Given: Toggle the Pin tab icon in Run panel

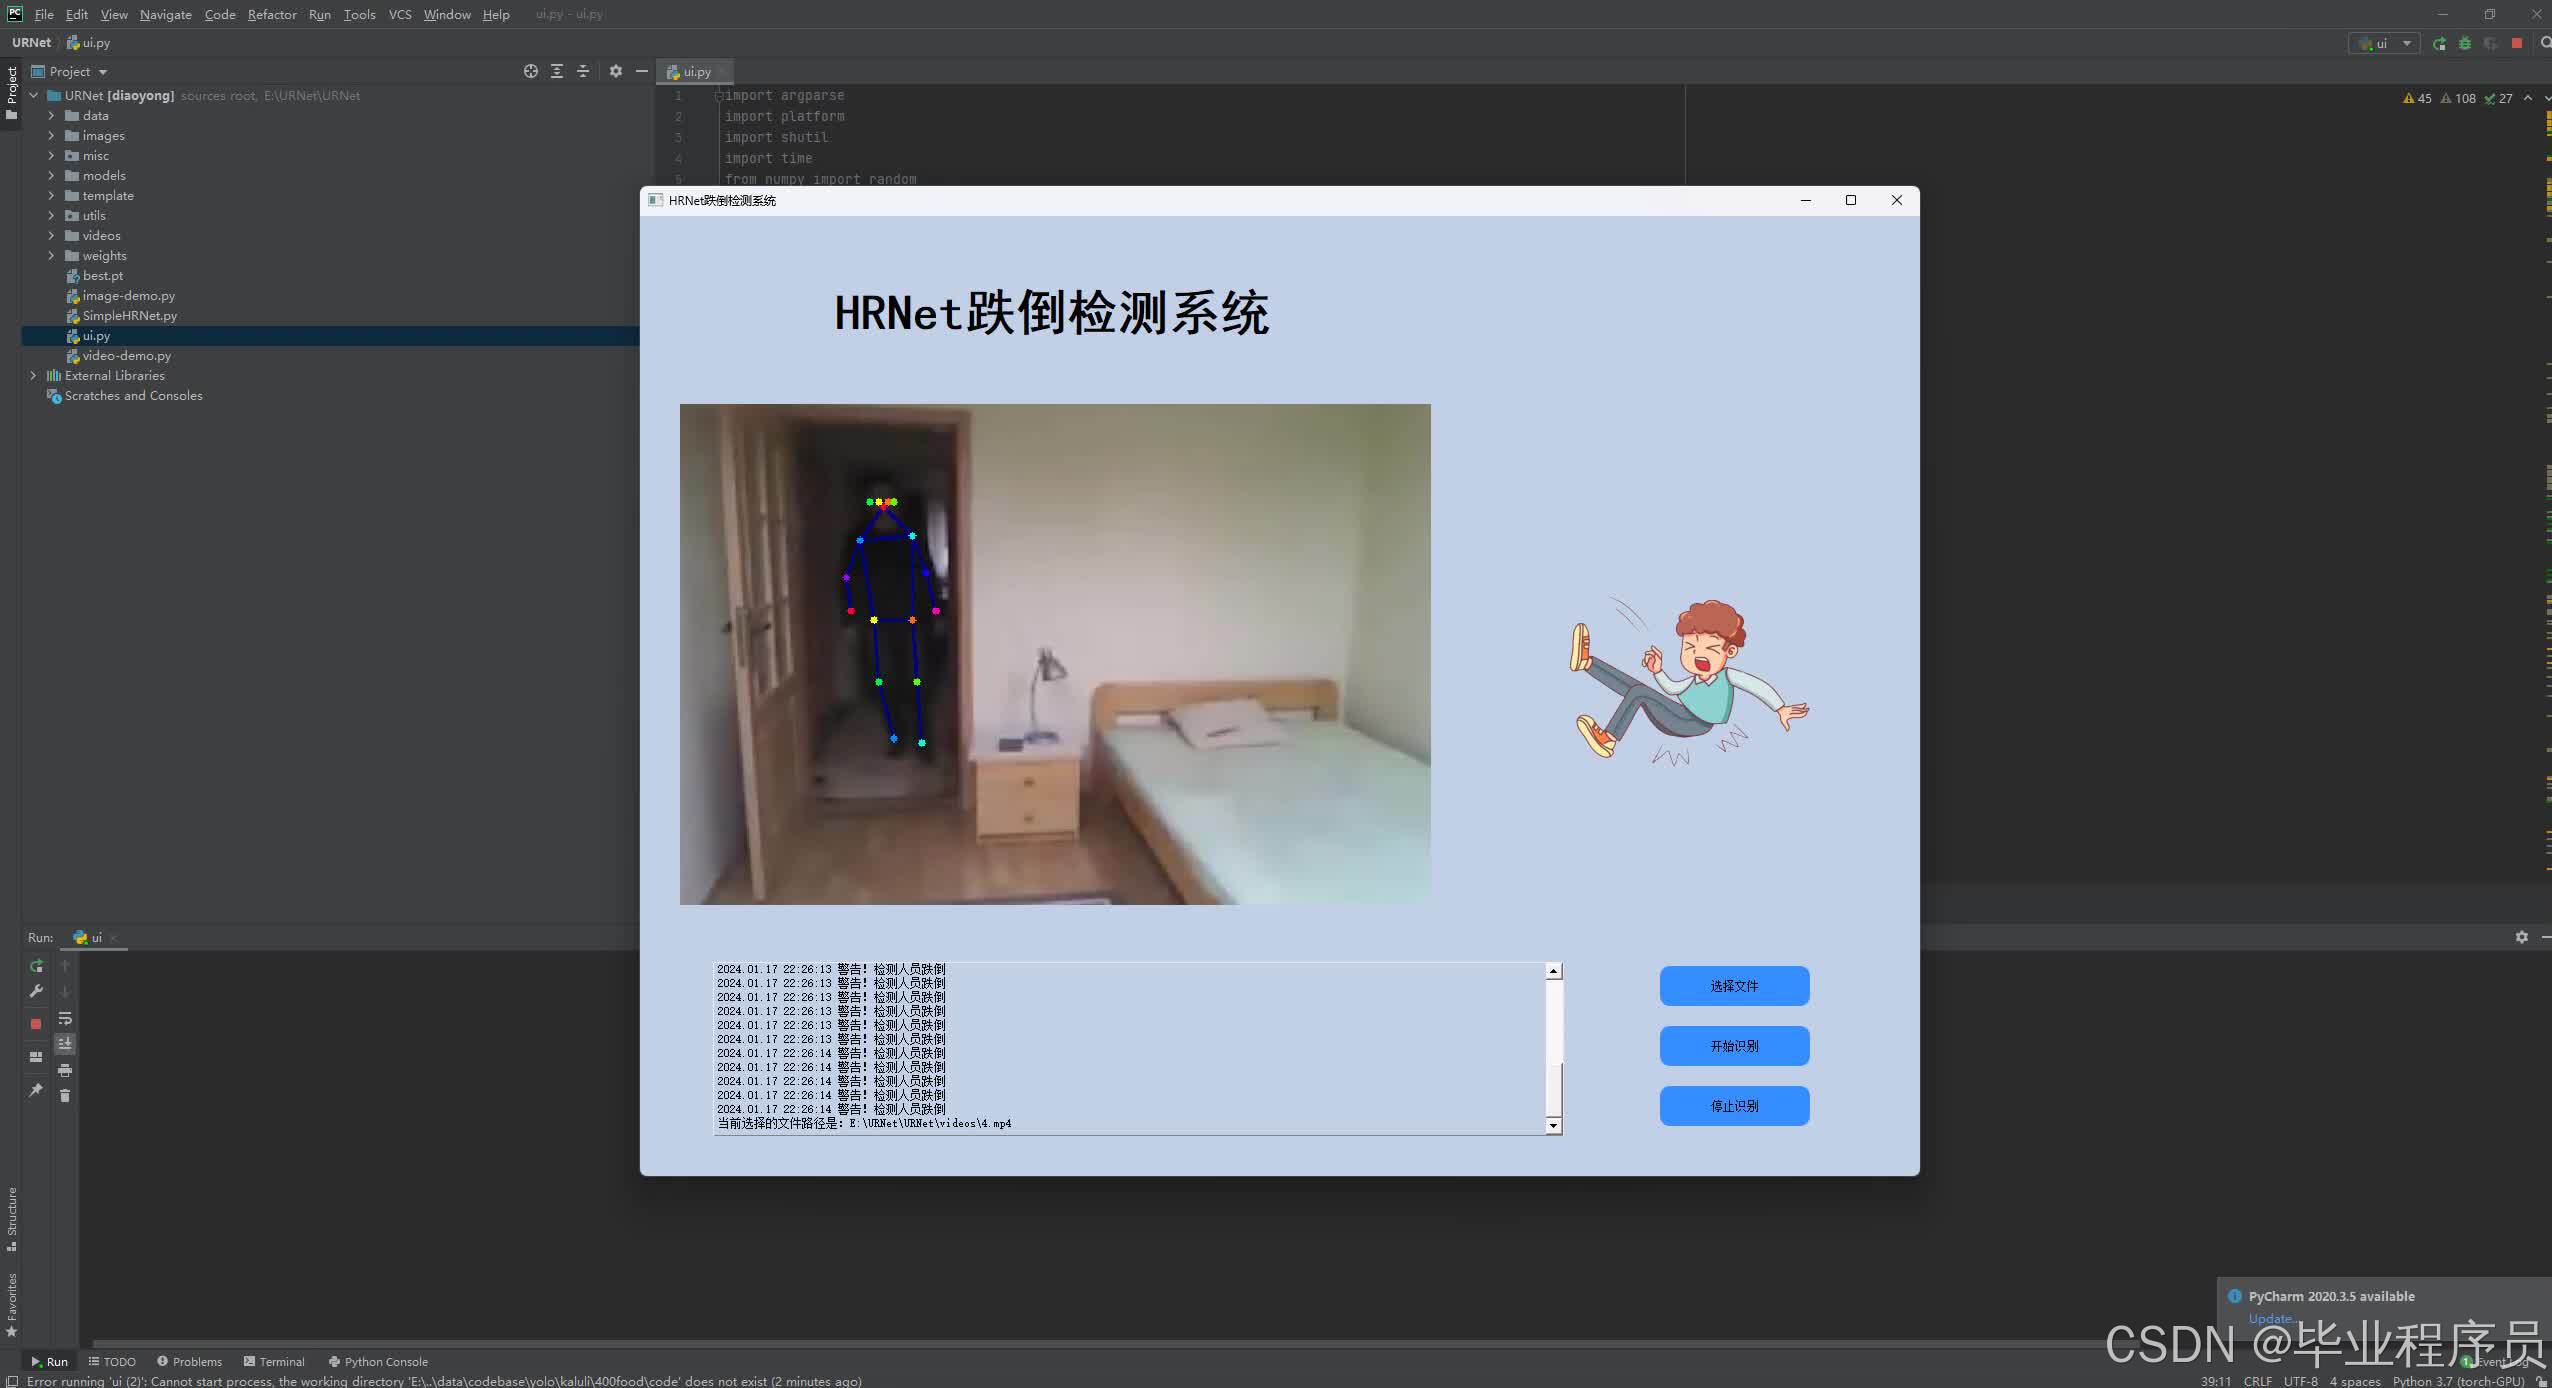Looking at the screenshot, I should [36, 1090].
